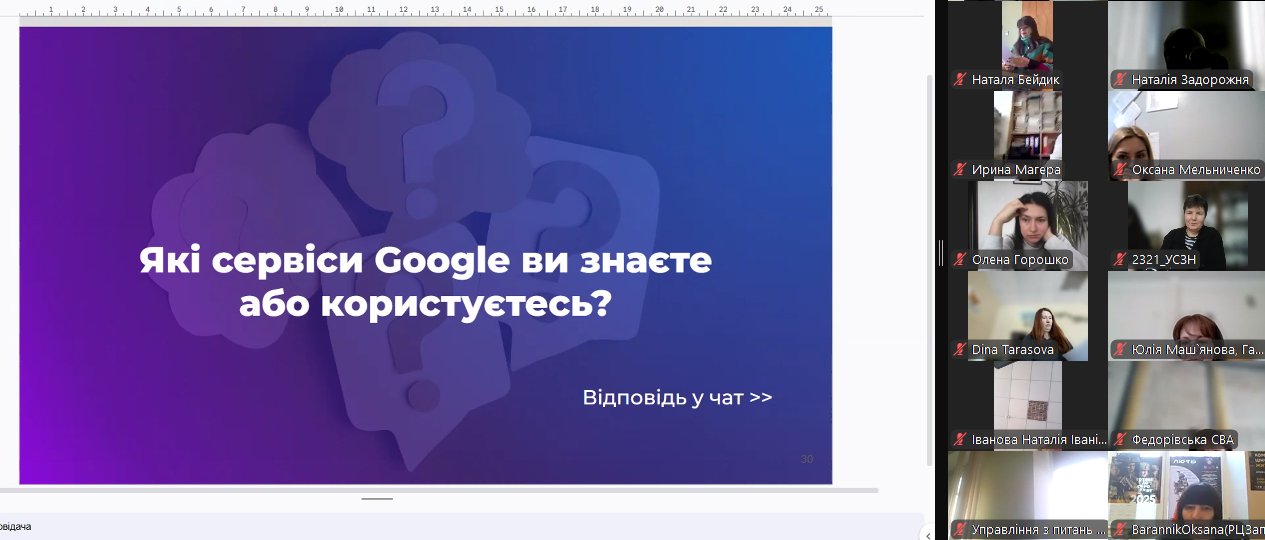Click muted microphone icon beside Наталя Бейдик
The width and height of the screenshot is (1265, 540).
[x=960, y=80]
